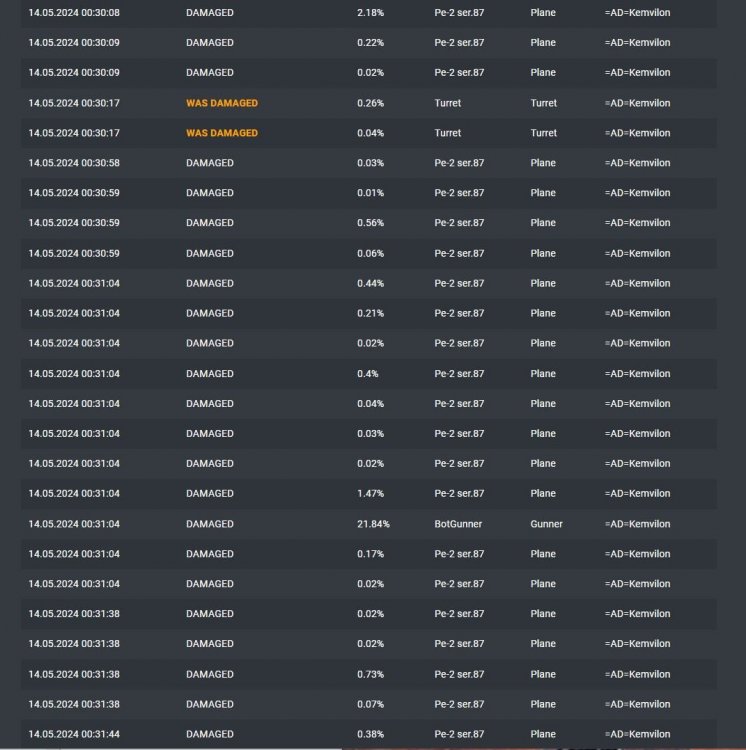Click the 00:31:44 timestamp
The width and height of the screenshot is (746, 750).
(x=74, y=735)
